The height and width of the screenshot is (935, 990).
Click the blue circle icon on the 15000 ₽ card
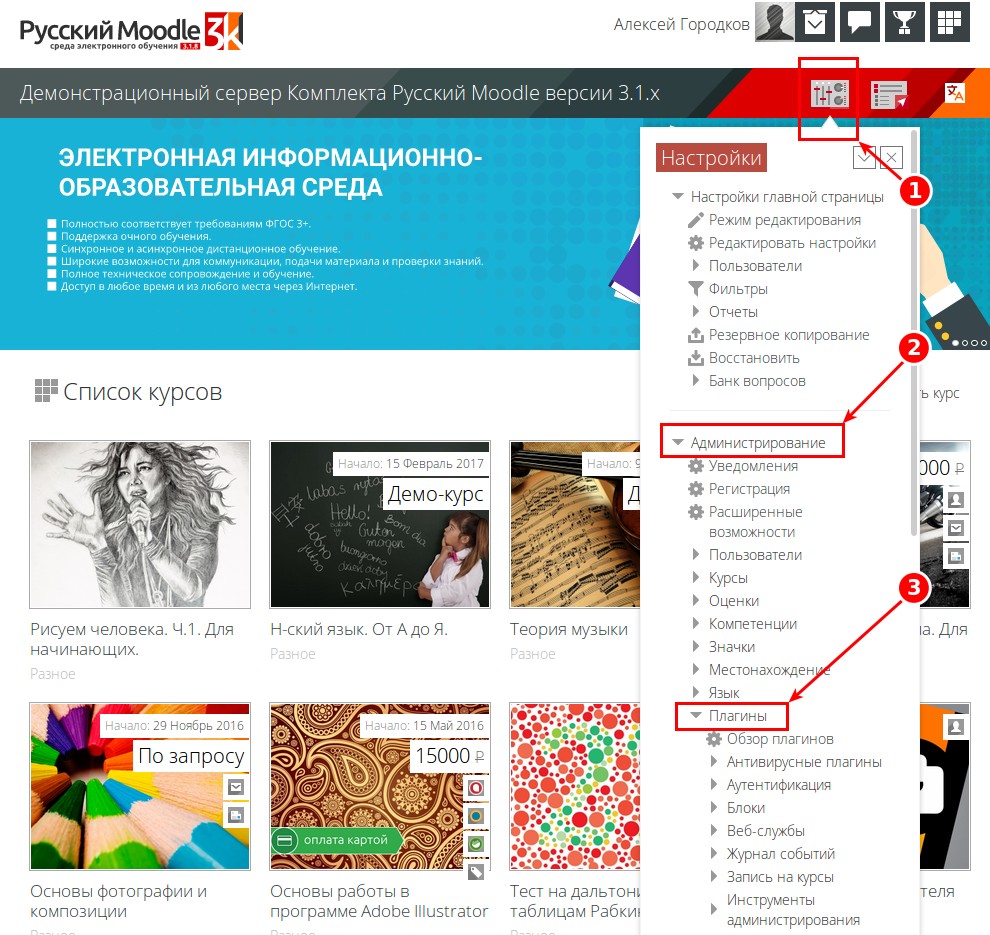click(x=476, y=816)
